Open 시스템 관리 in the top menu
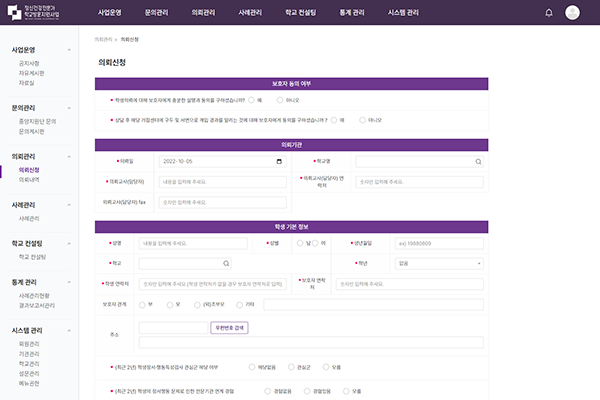Viewport: 600px width, 400px height. pyautogui.click(x=403, y=13)
